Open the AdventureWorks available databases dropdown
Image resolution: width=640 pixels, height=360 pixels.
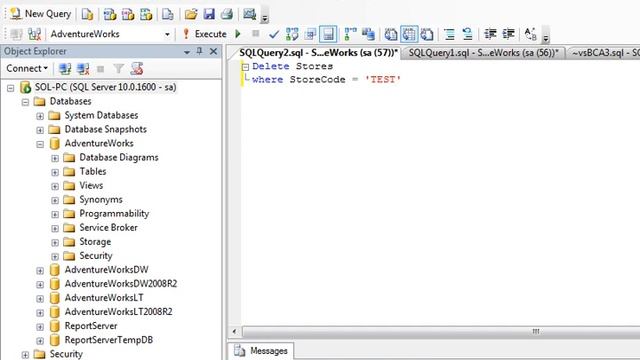(x=167, y=34)
